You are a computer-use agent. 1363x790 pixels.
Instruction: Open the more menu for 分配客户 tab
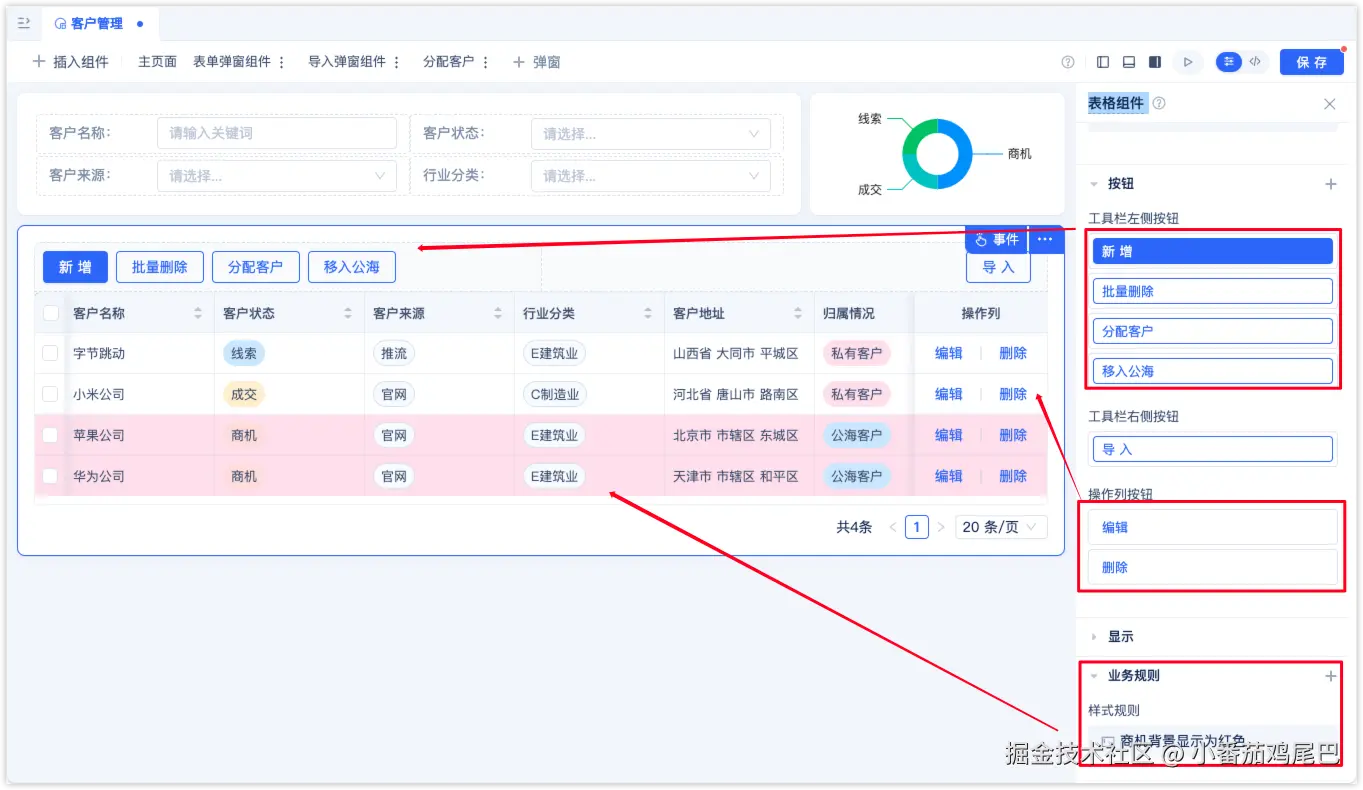[x=486, y=62]
